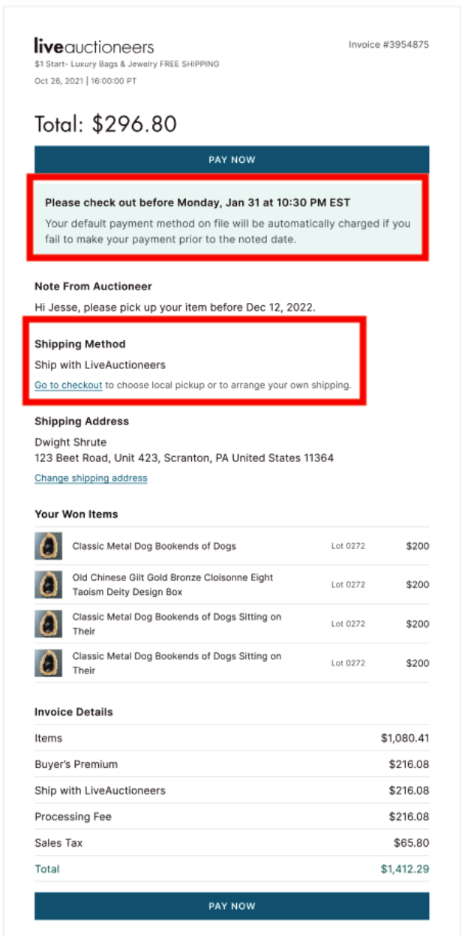Click the Sales Tax row
The height and width of the screenshot is (936, 465).
(232, 843)
